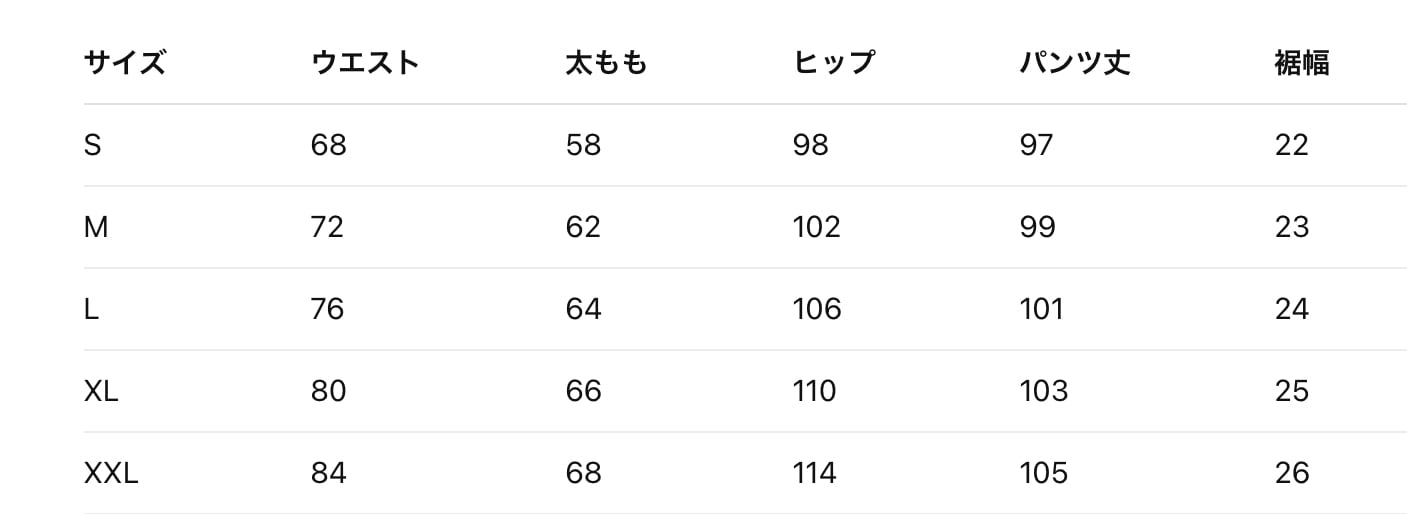Click the ウエスト column header

coord(365,63)
